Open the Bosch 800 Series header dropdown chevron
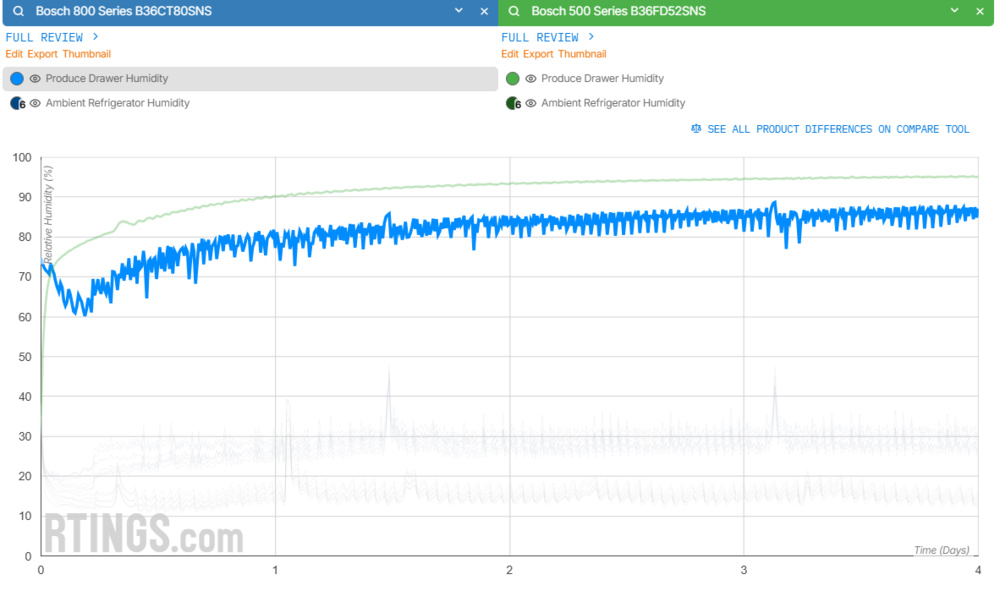The height and width of the screenshot is (591, 1000). (x=459, y=11)
